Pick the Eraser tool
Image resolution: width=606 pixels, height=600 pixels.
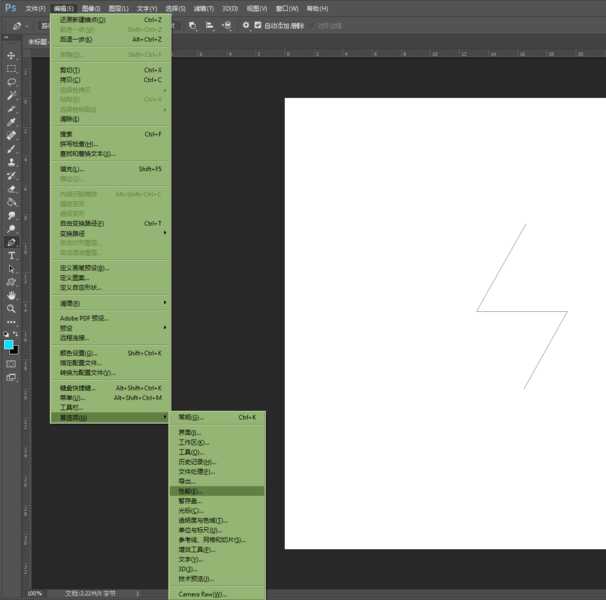[12, 188]
